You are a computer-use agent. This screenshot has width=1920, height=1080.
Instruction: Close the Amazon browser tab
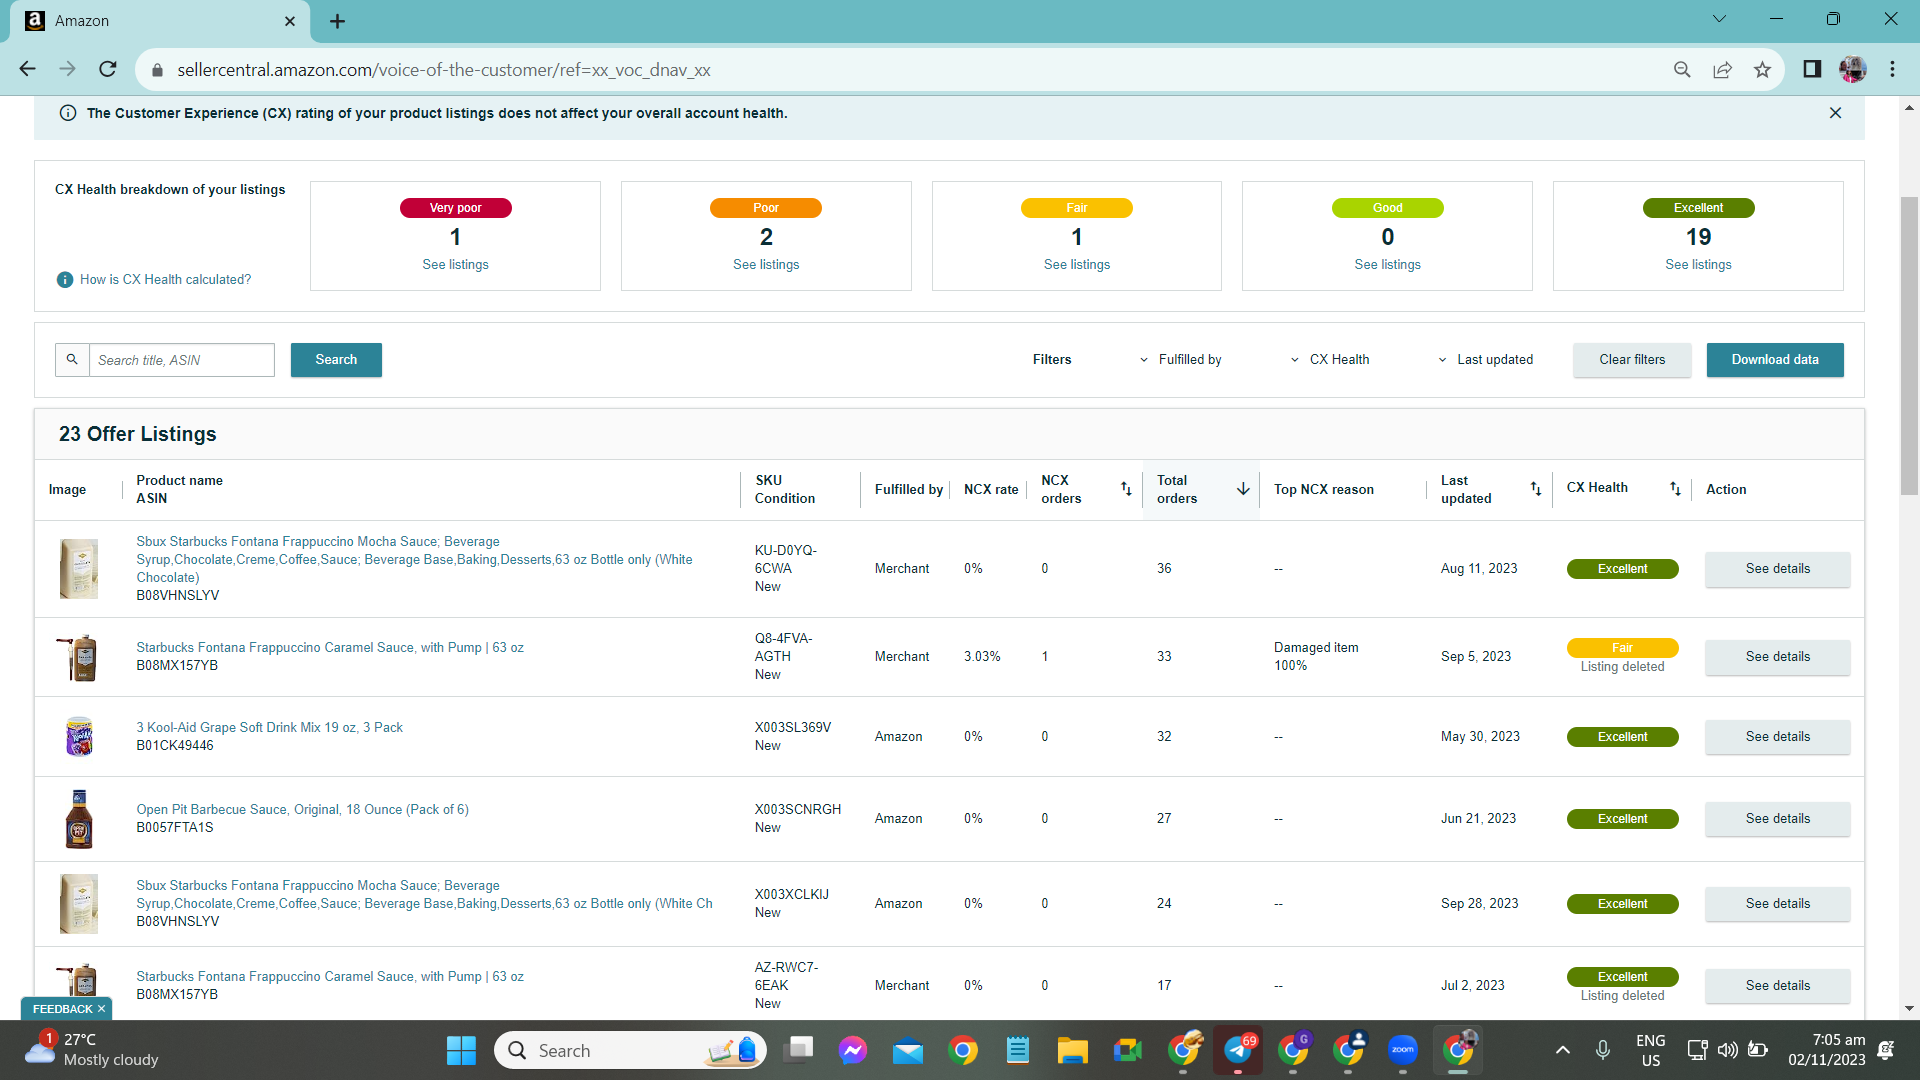coord(290,21)
